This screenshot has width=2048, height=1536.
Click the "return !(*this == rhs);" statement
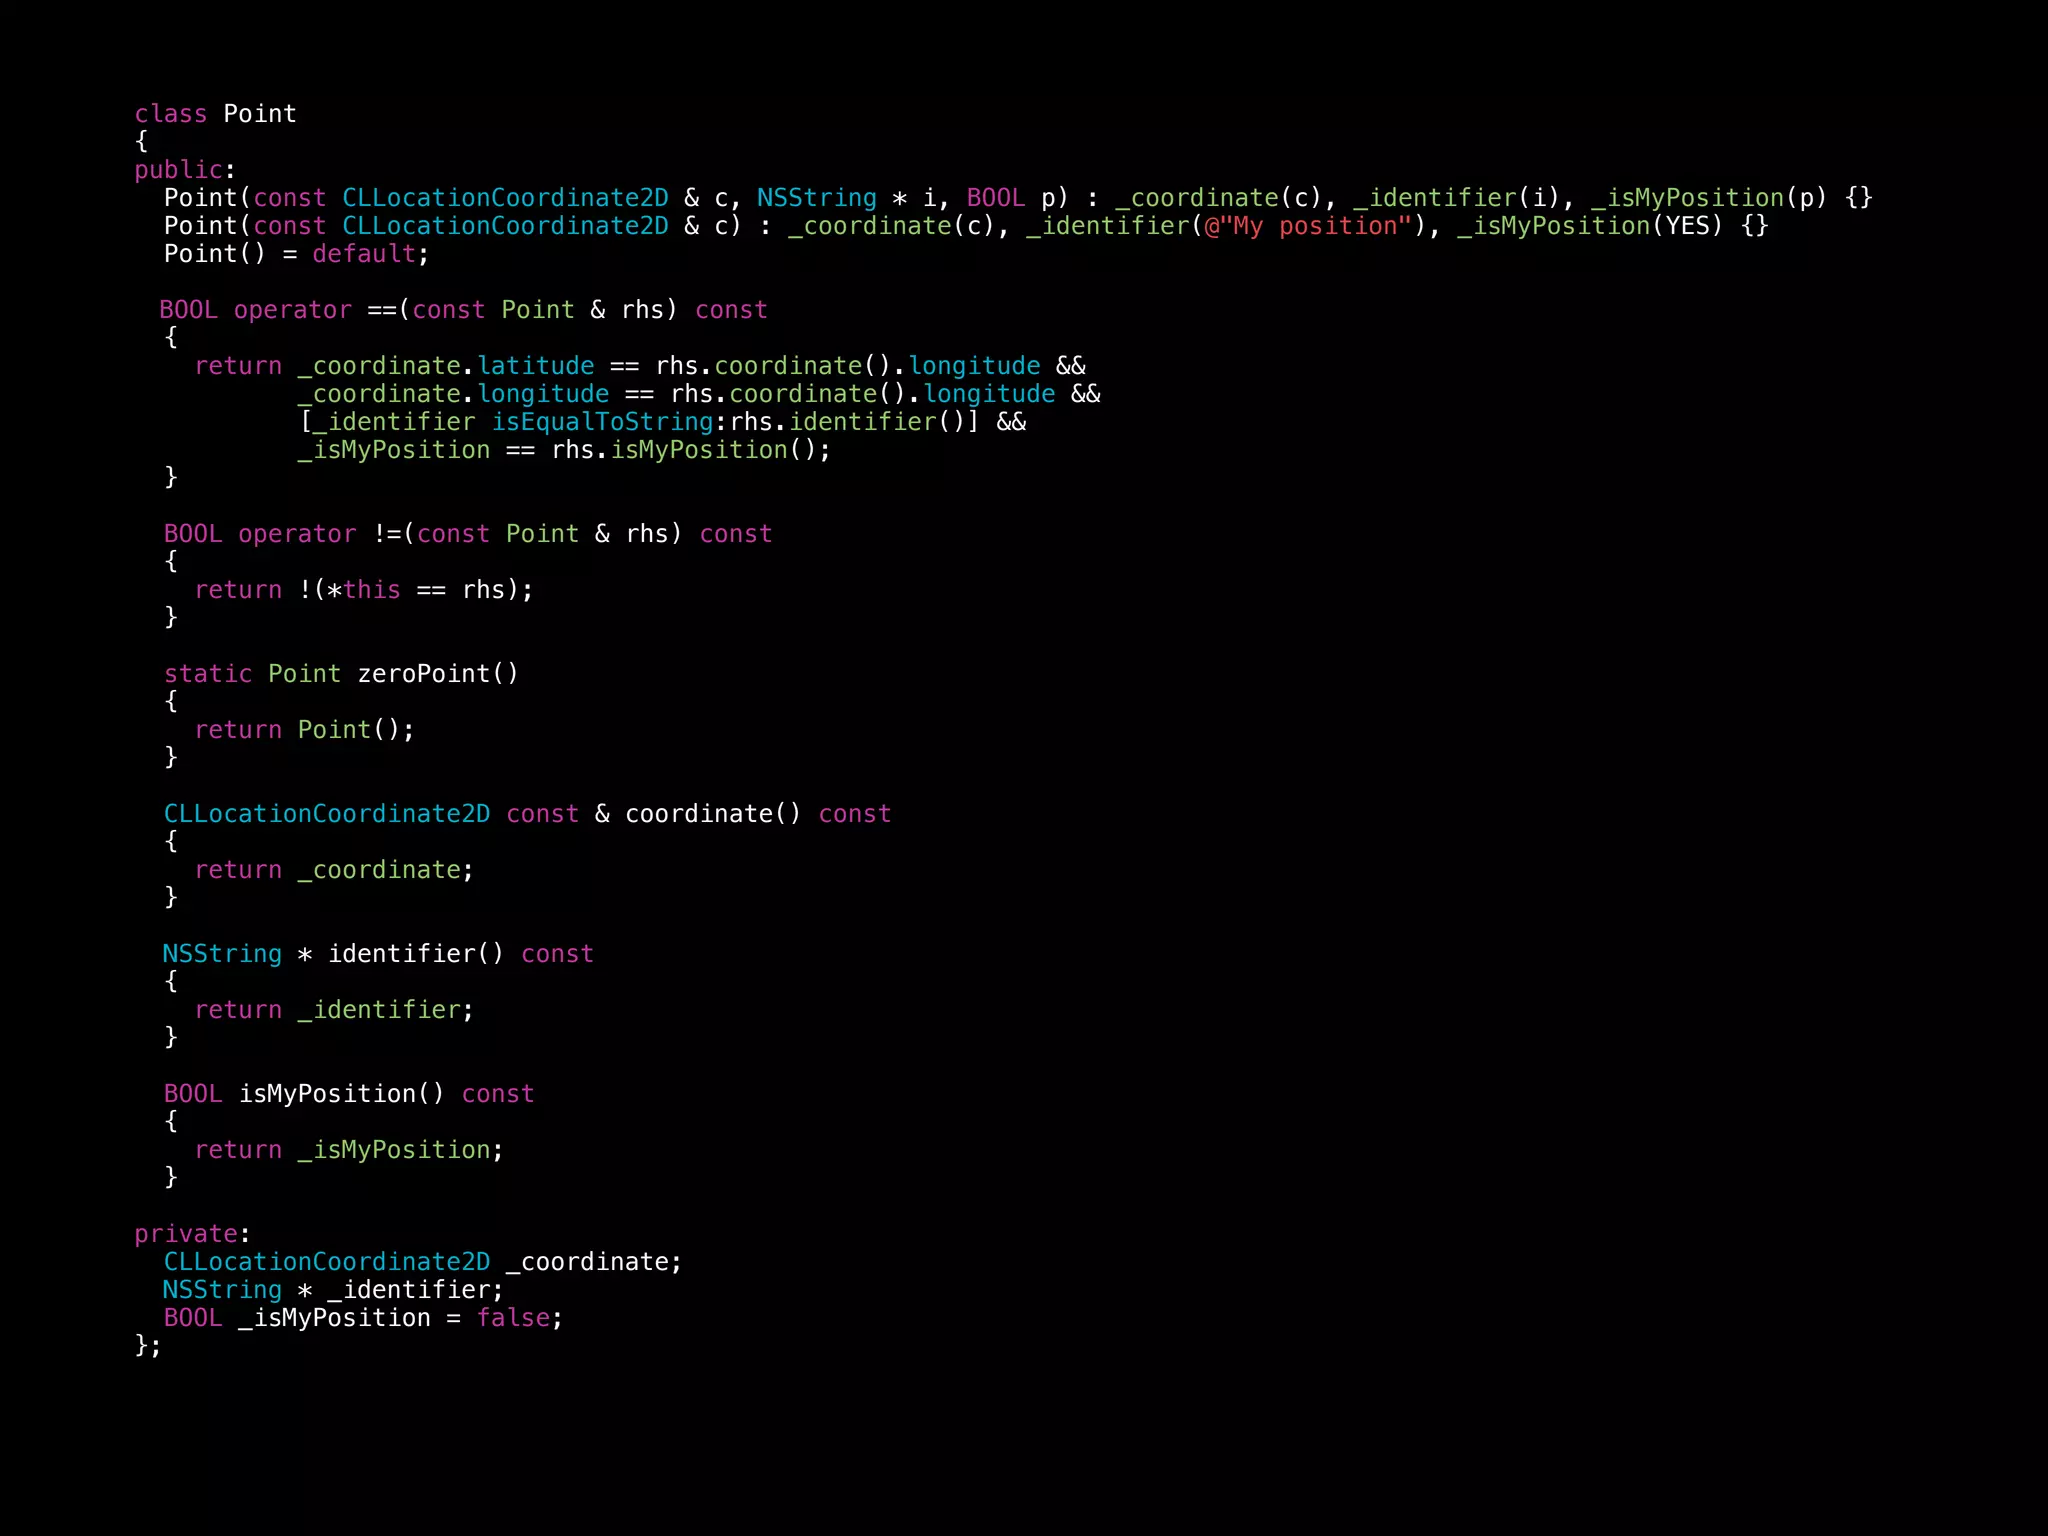coord(364,590)
